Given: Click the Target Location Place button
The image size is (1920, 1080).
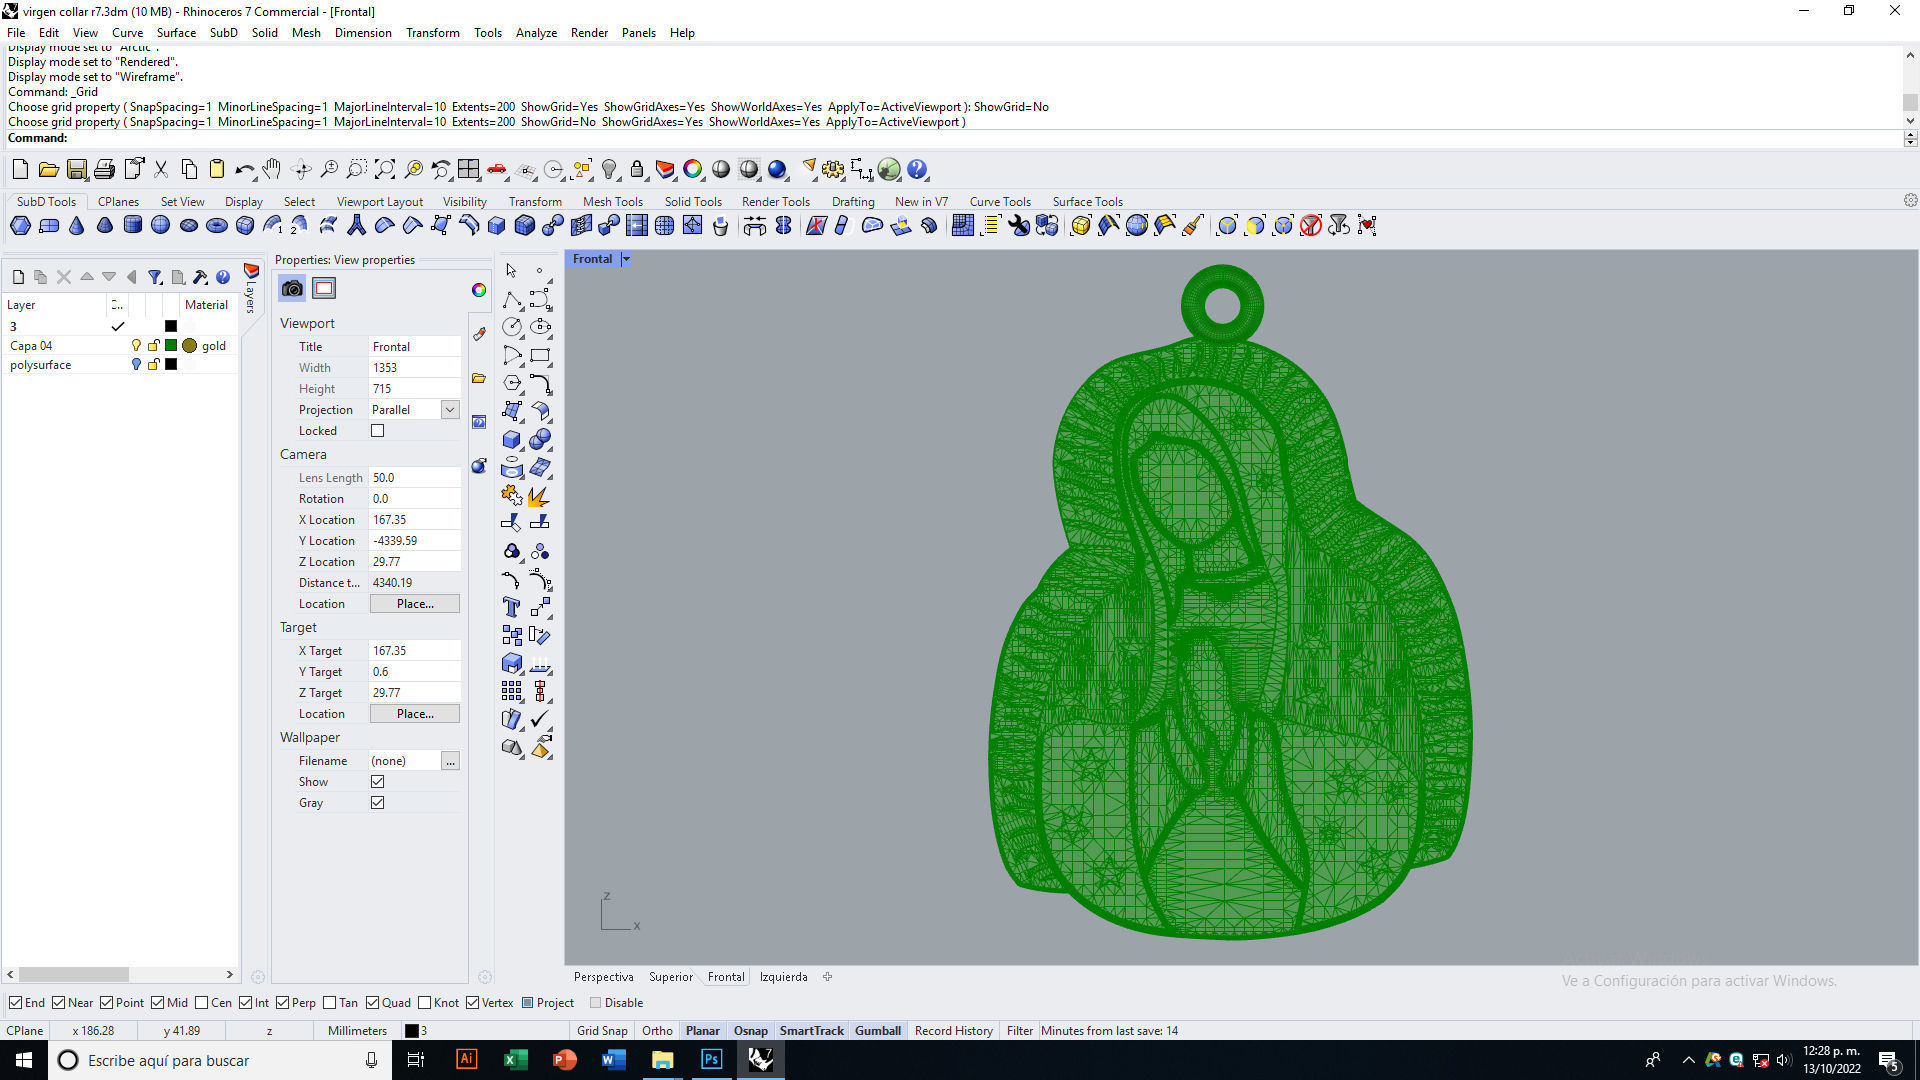Looking at the screenshot, I should (x=415, y=714).
